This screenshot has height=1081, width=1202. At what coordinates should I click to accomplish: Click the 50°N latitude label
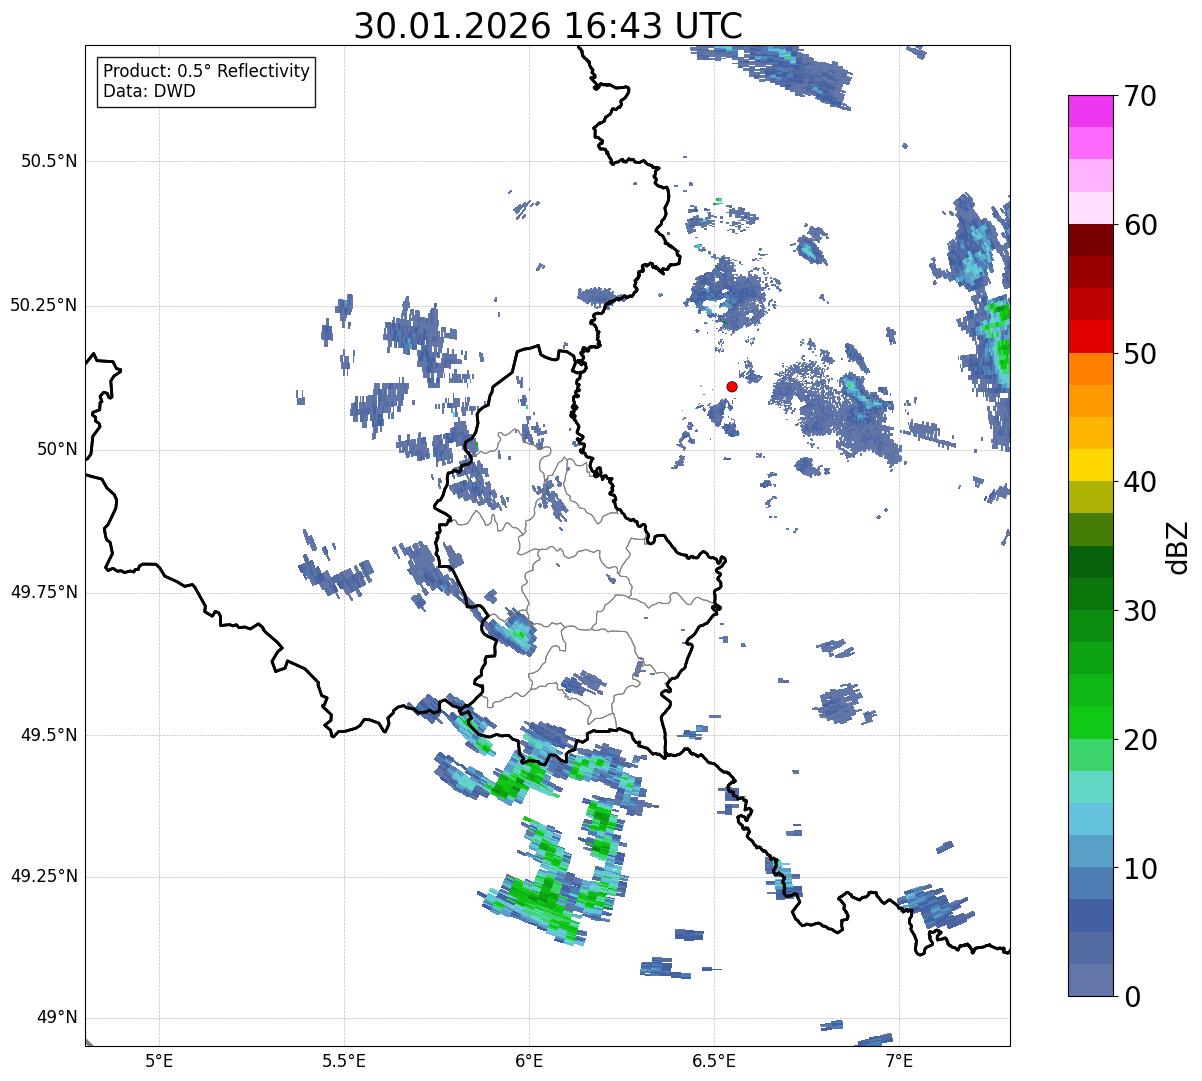(56, 449)
